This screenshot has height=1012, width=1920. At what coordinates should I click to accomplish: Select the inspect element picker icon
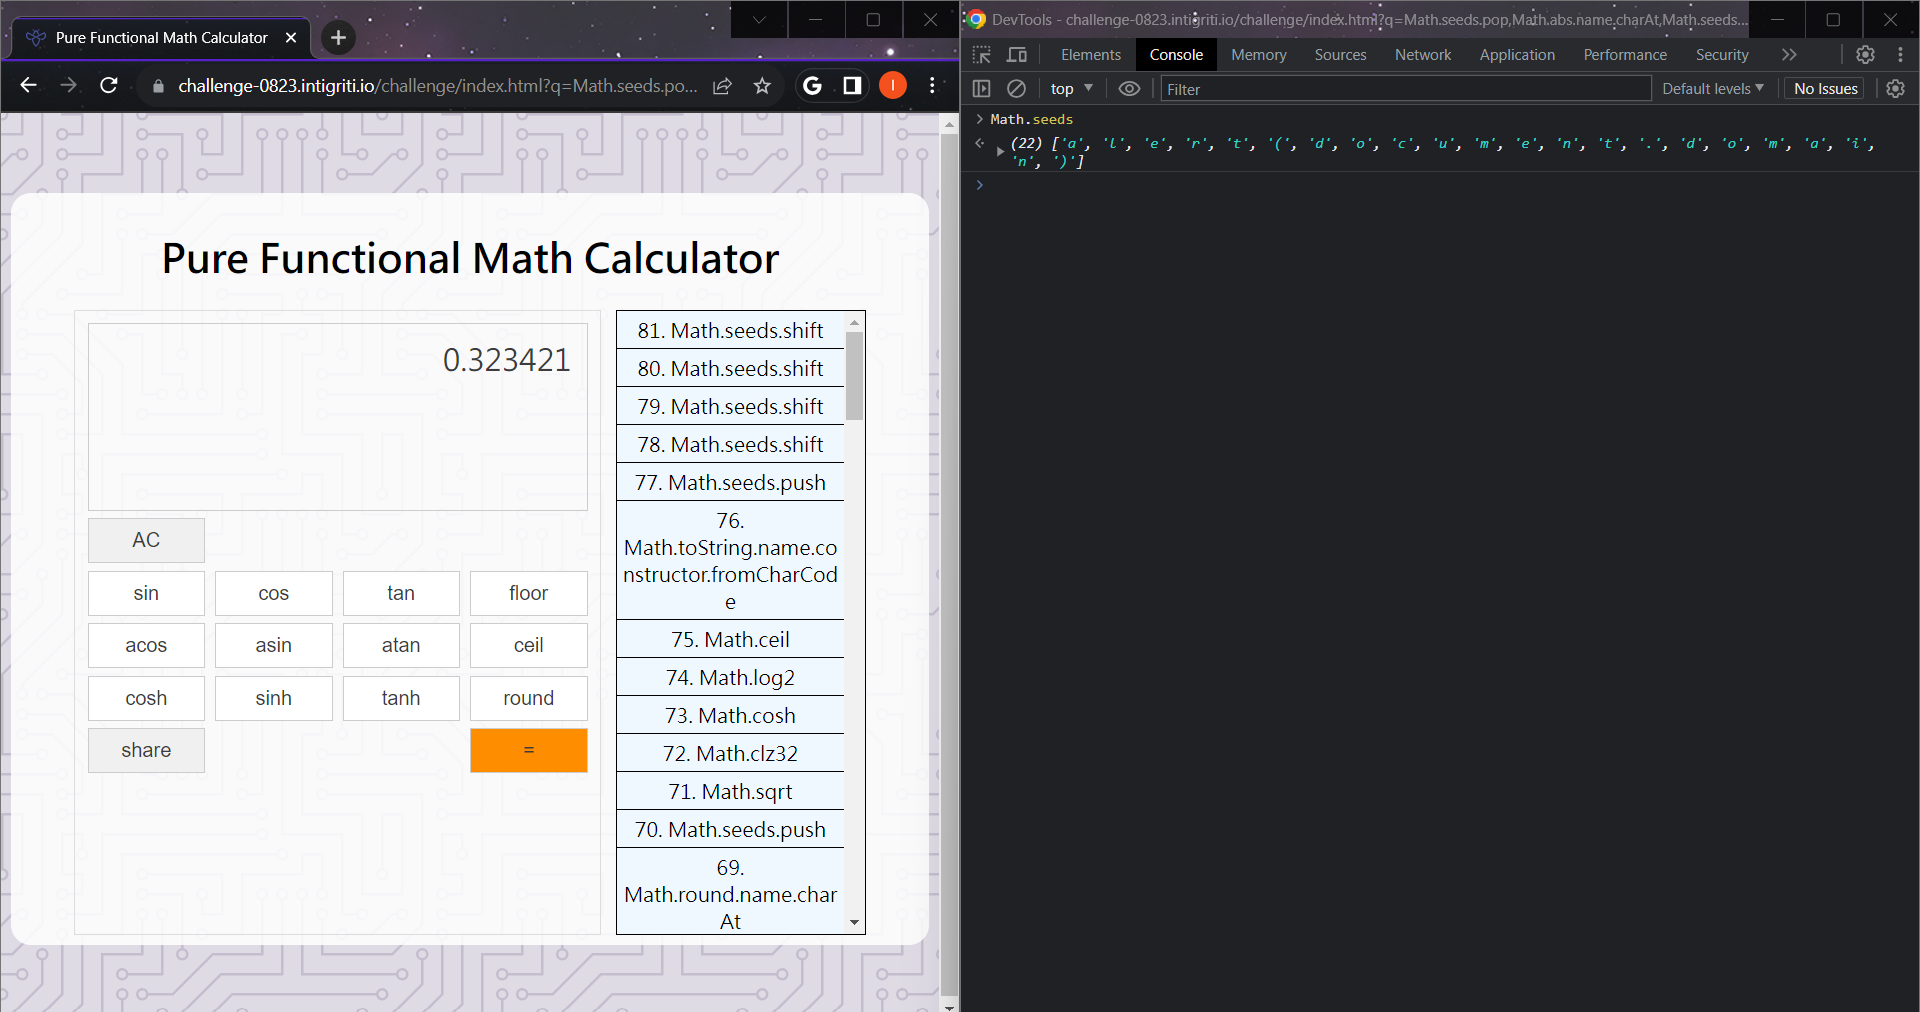[982, 55]
